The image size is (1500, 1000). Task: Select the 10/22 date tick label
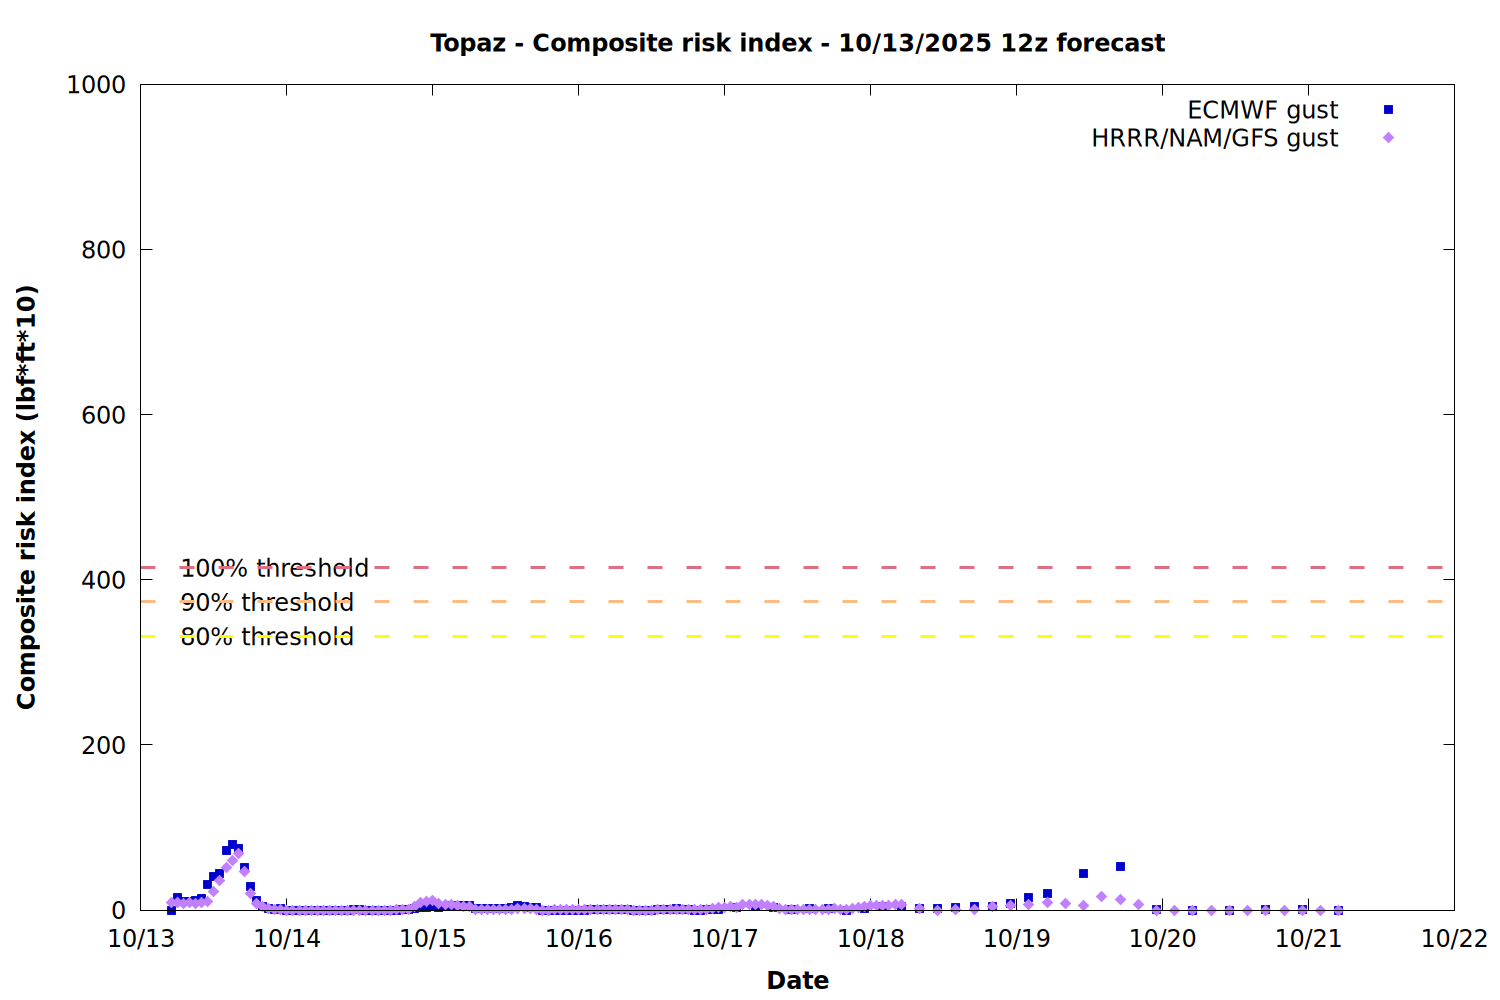click(x=1454, y=939)
